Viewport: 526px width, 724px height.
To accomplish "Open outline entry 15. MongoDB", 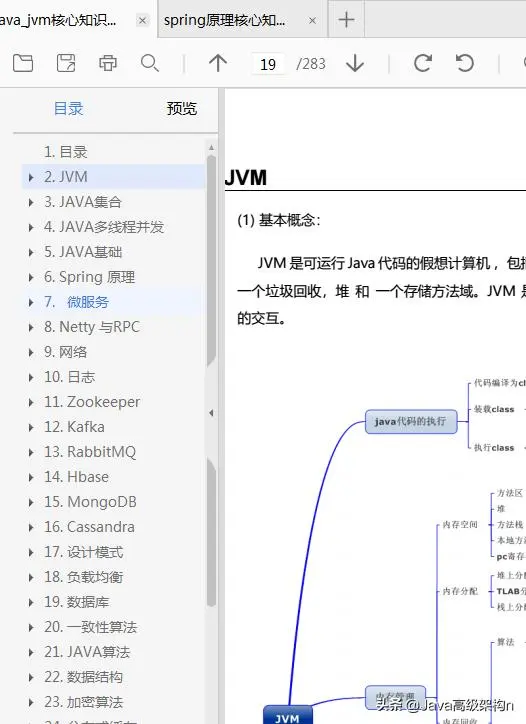I will [x=90, y=501].
